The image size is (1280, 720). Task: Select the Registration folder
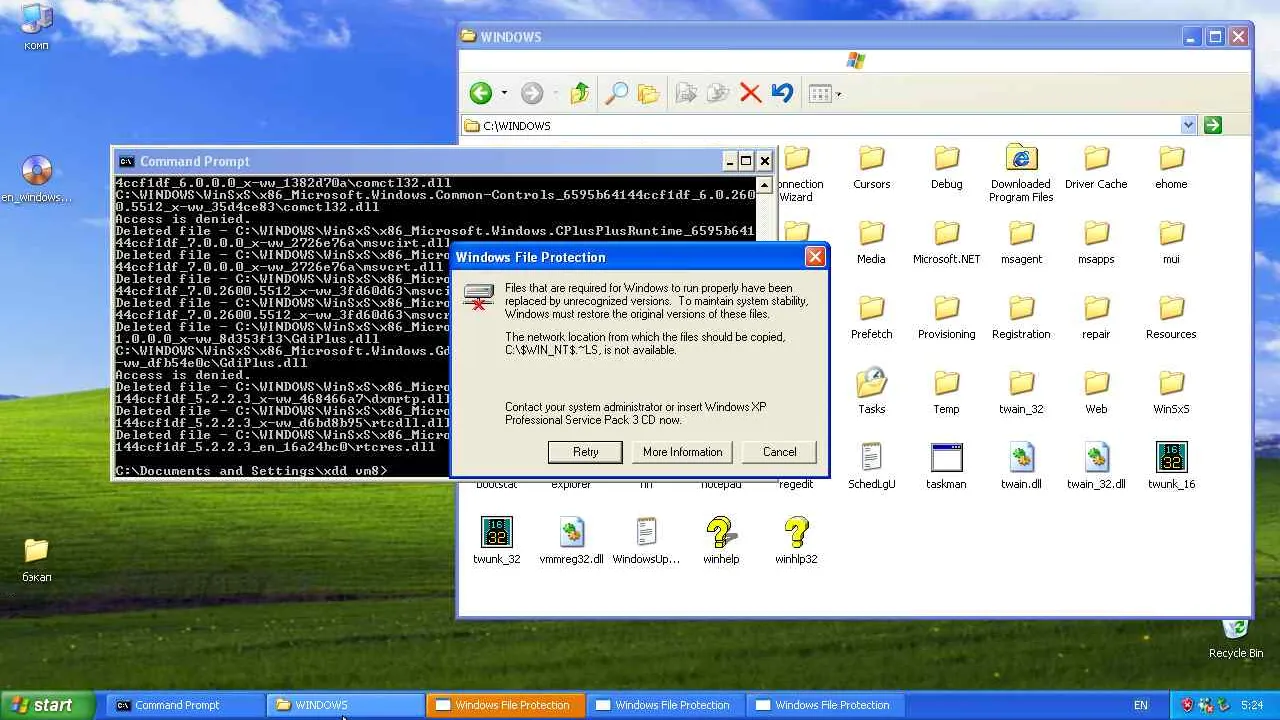click(x=1021, y=317)
